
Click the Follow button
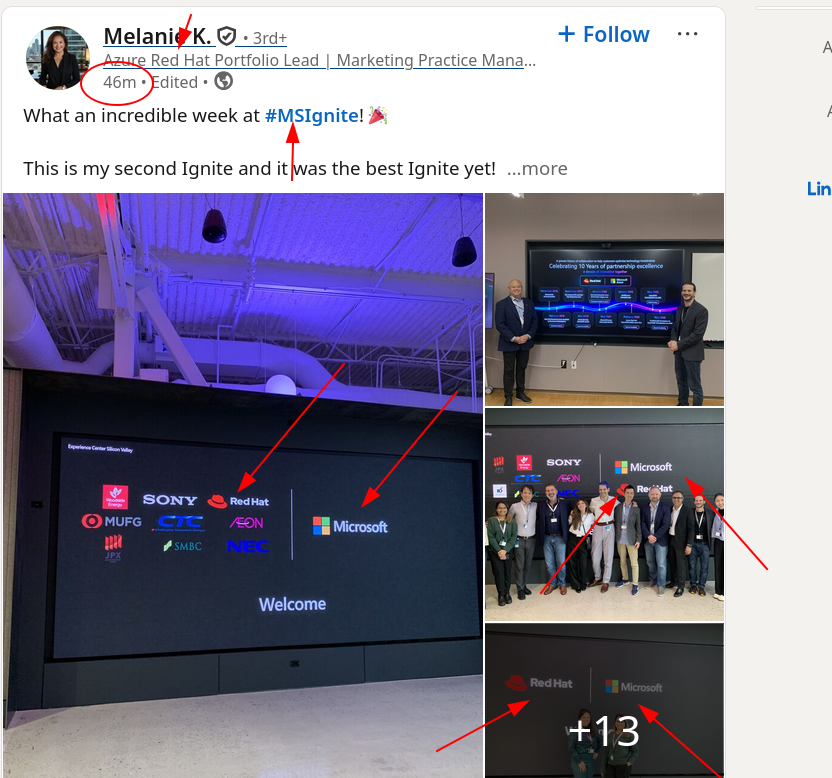coord(604,34)
